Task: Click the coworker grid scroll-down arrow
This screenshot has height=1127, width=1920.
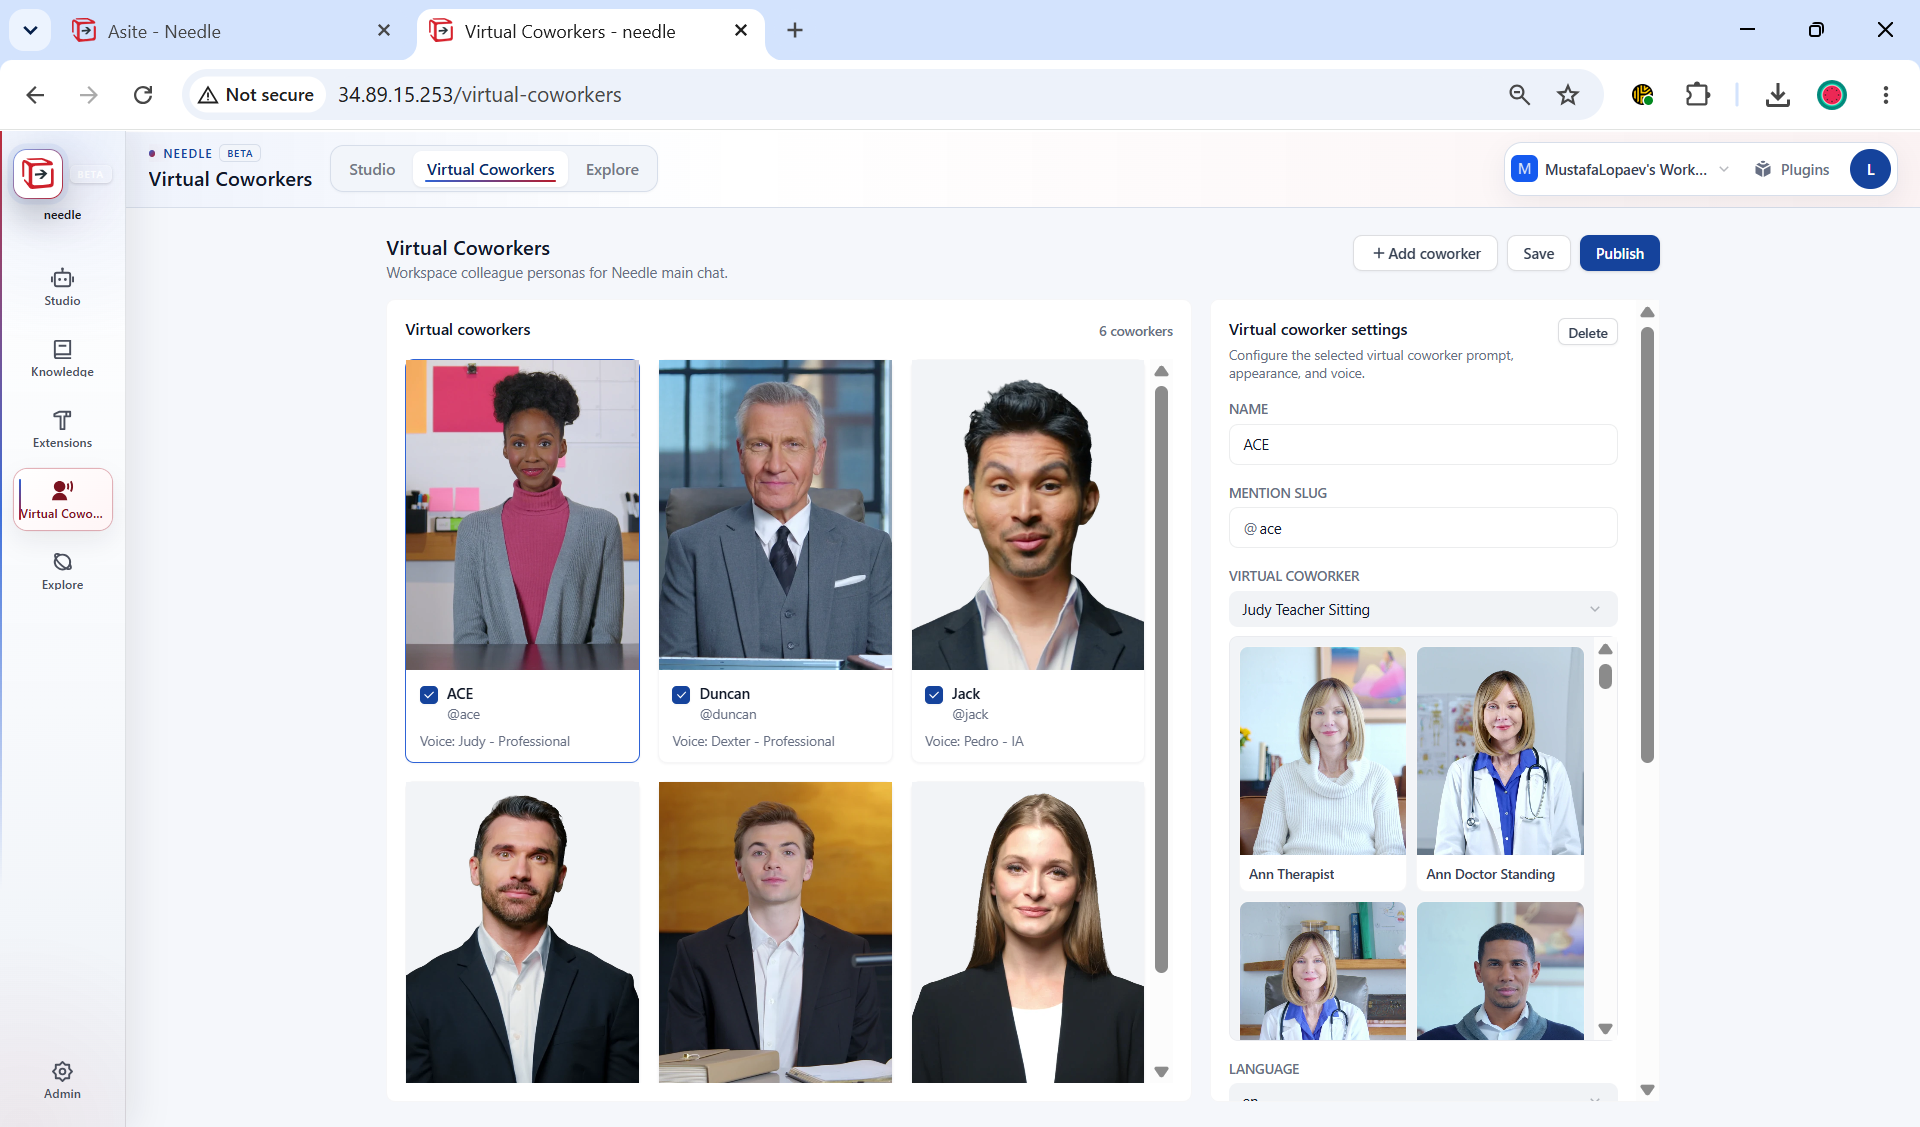Action: click(x=1161, y=1071)
